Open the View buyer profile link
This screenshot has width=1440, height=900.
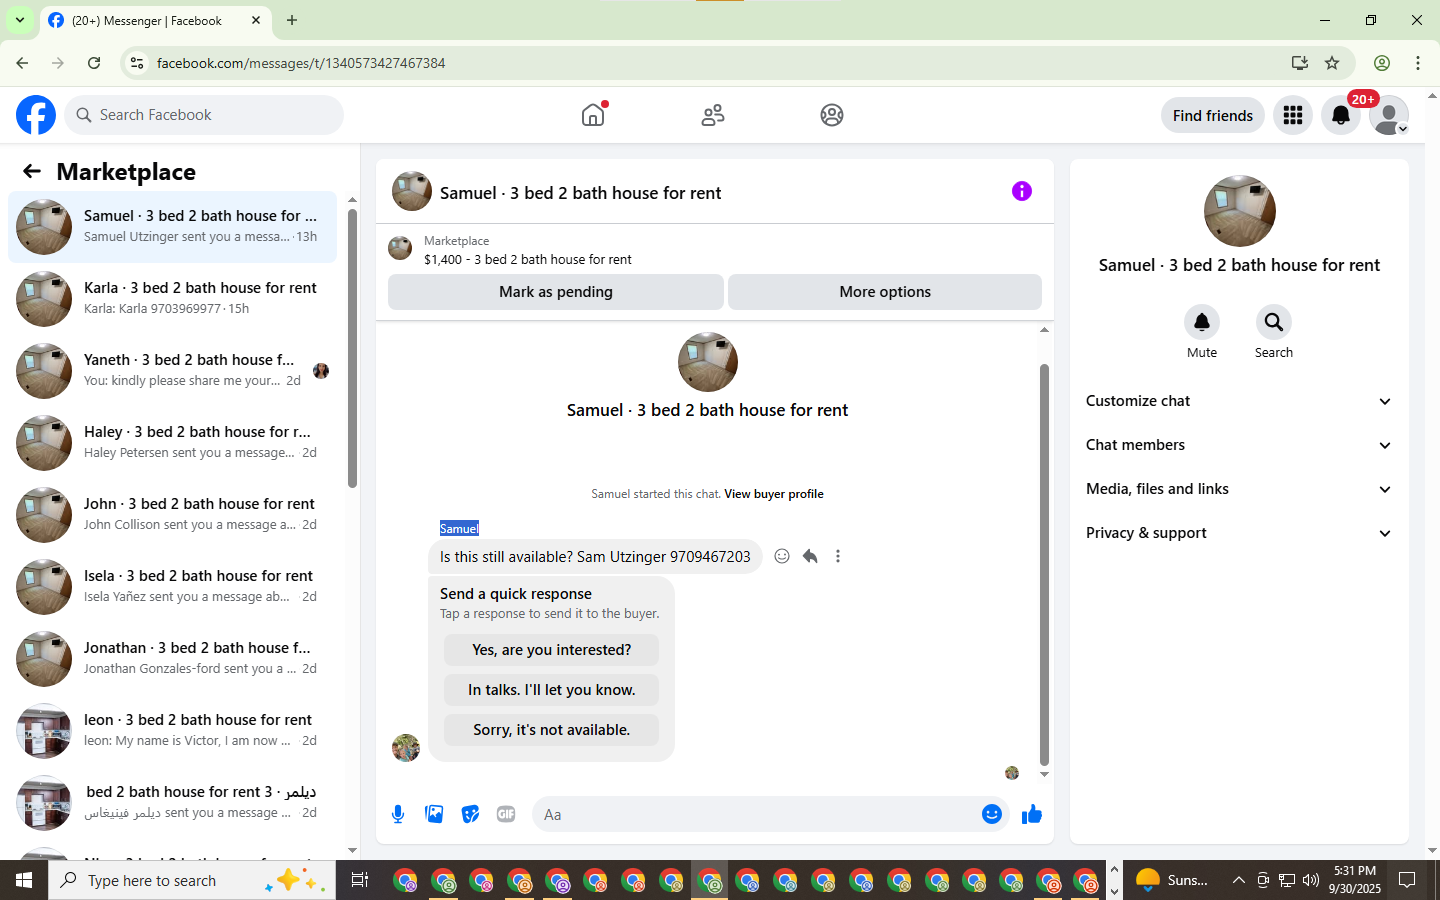774,494
